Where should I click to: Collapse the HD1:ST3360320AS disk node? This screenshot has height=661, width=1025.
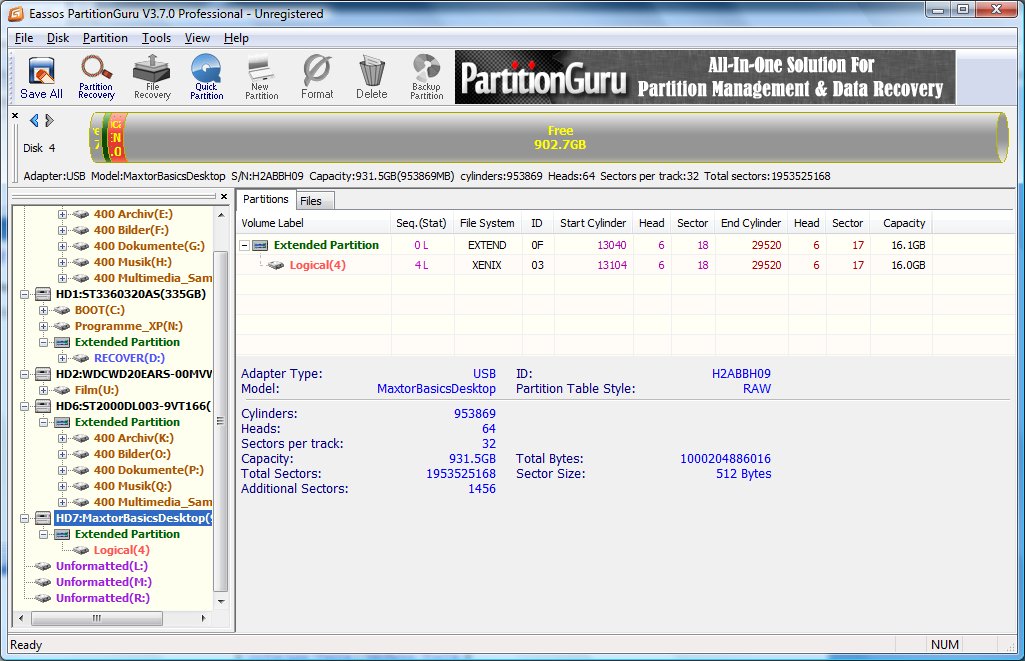tap(24, 294)
